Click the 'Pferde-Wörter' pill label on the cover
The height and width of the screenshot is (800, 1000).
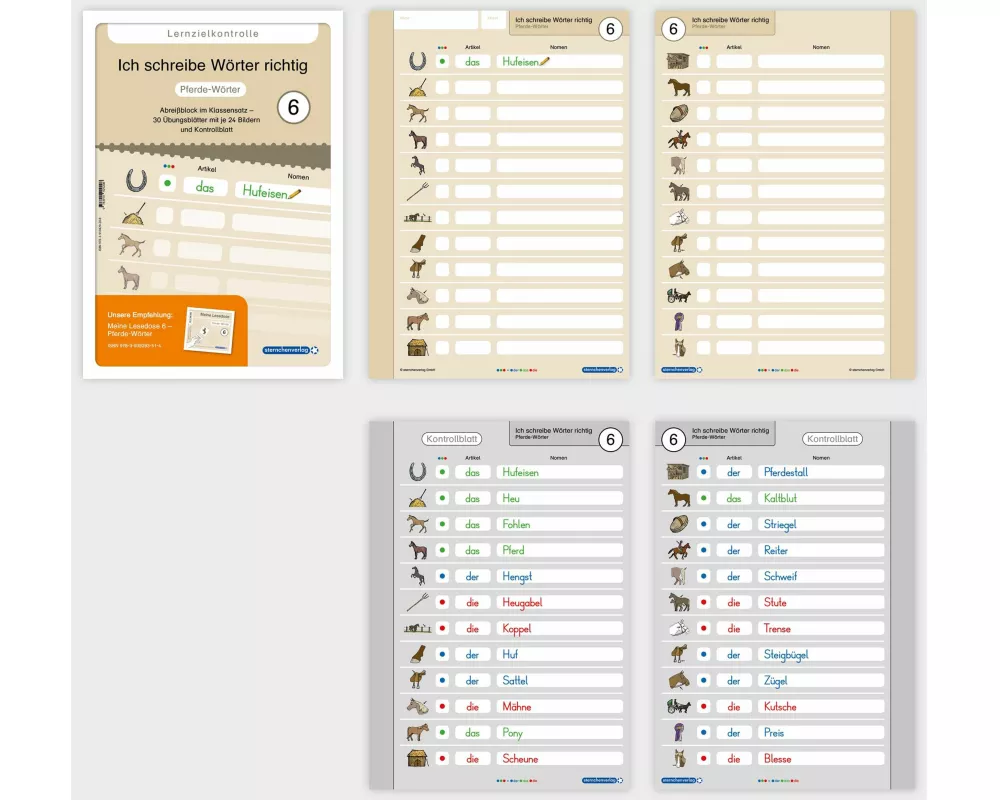[x=211, y=89]
